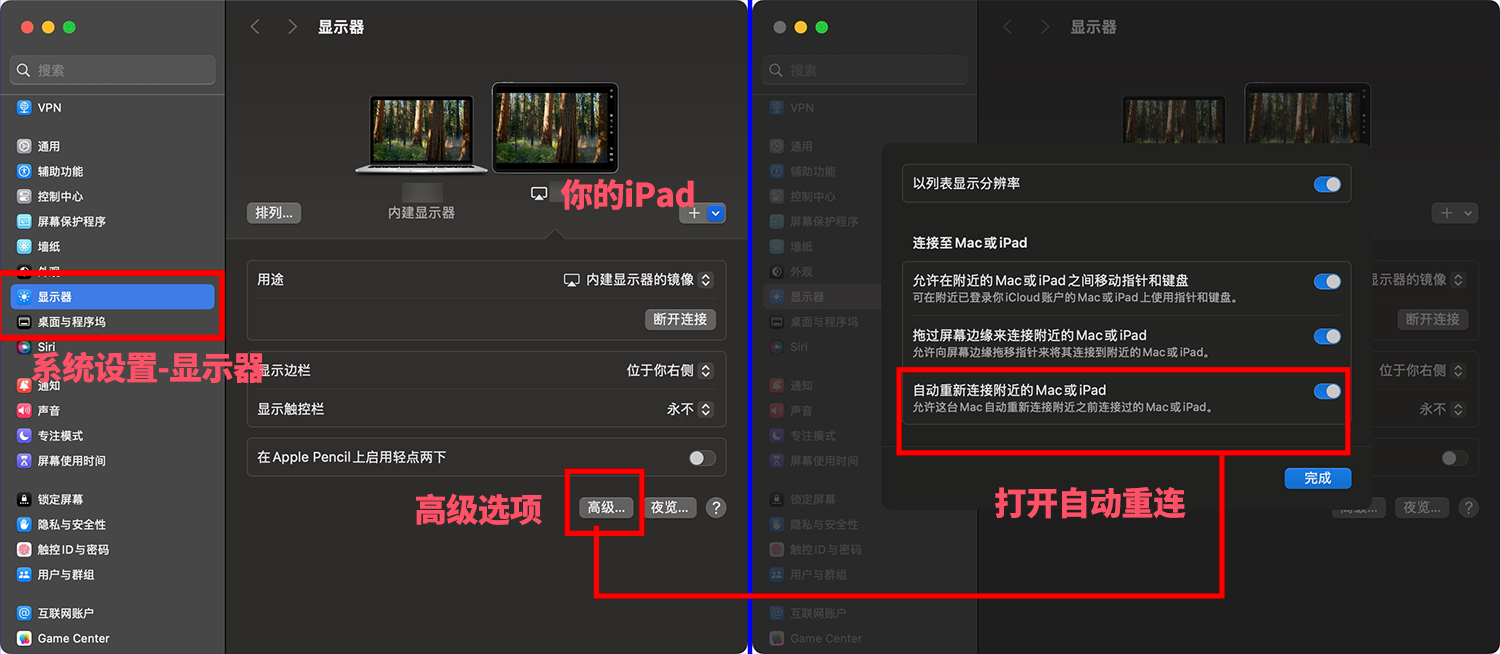The width and height of the screenshot is (1500, 654).
Task: Click 排列... button in the left window
Action: [x=274, y=213]
